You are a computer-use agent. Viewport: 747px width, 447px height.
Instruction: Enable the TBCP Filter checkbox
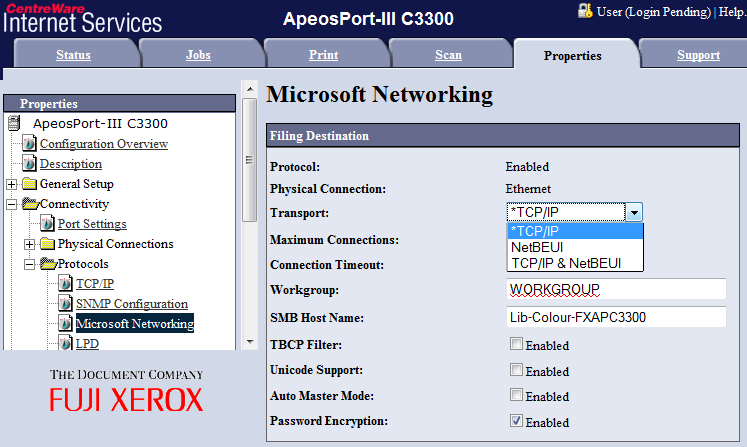516,344
